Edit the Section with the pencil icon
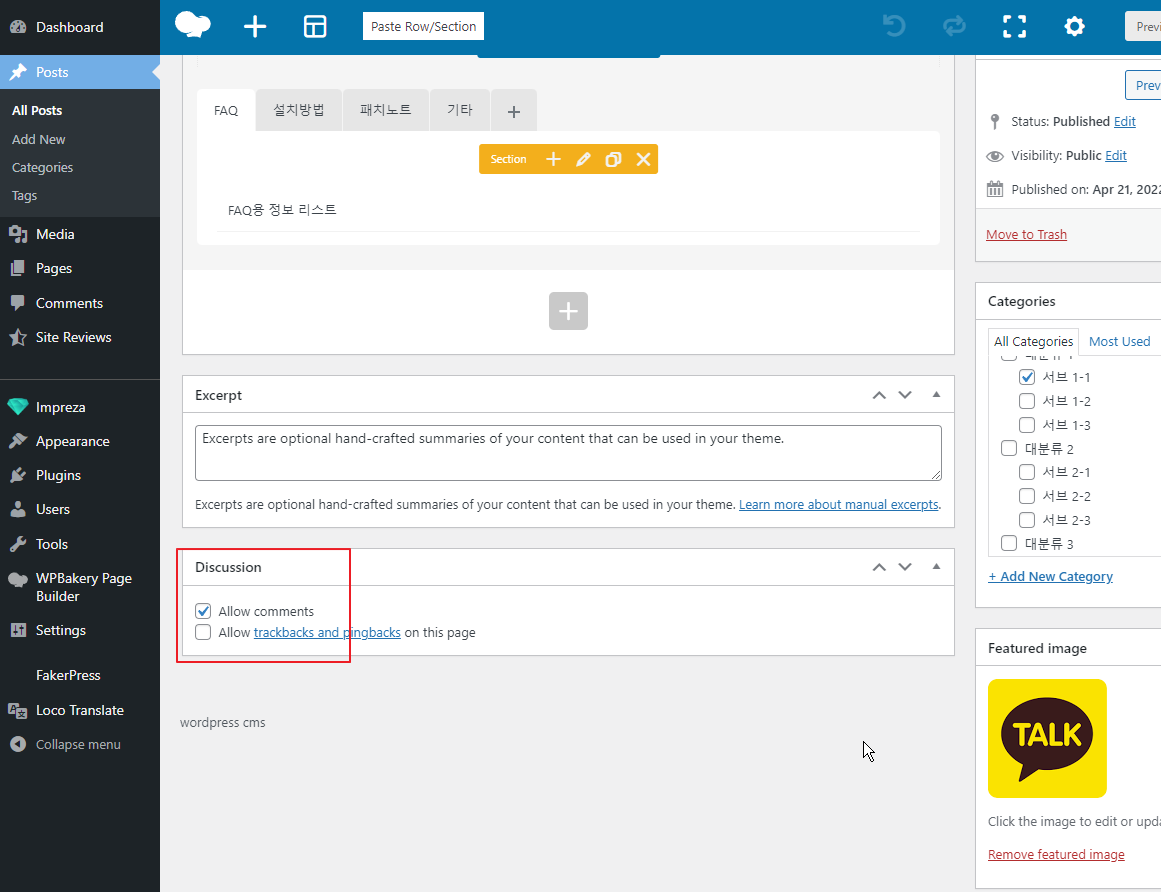This screenshot has width=1161, height=892. coord(583,159)
